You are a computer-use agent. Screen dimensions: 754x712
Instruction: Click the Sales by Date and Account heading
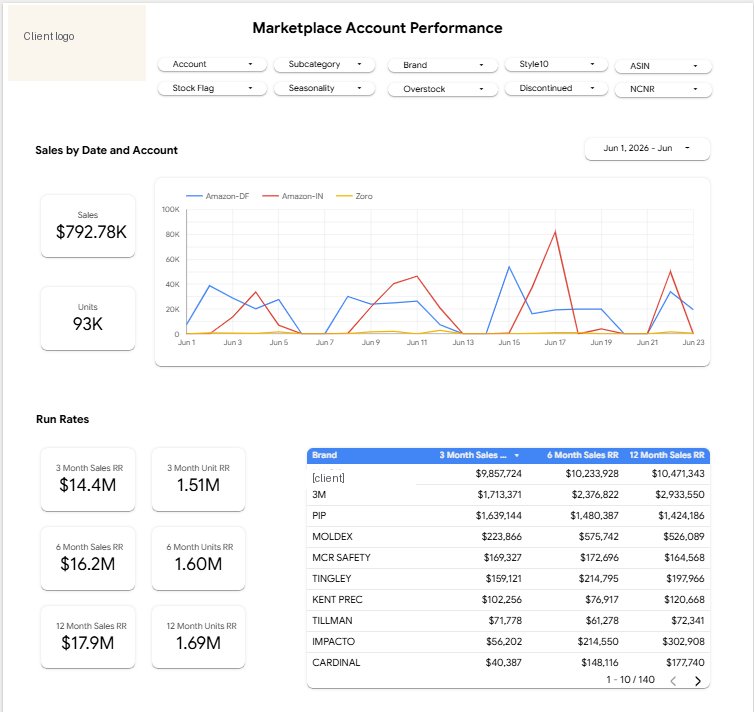pos(106,150)
